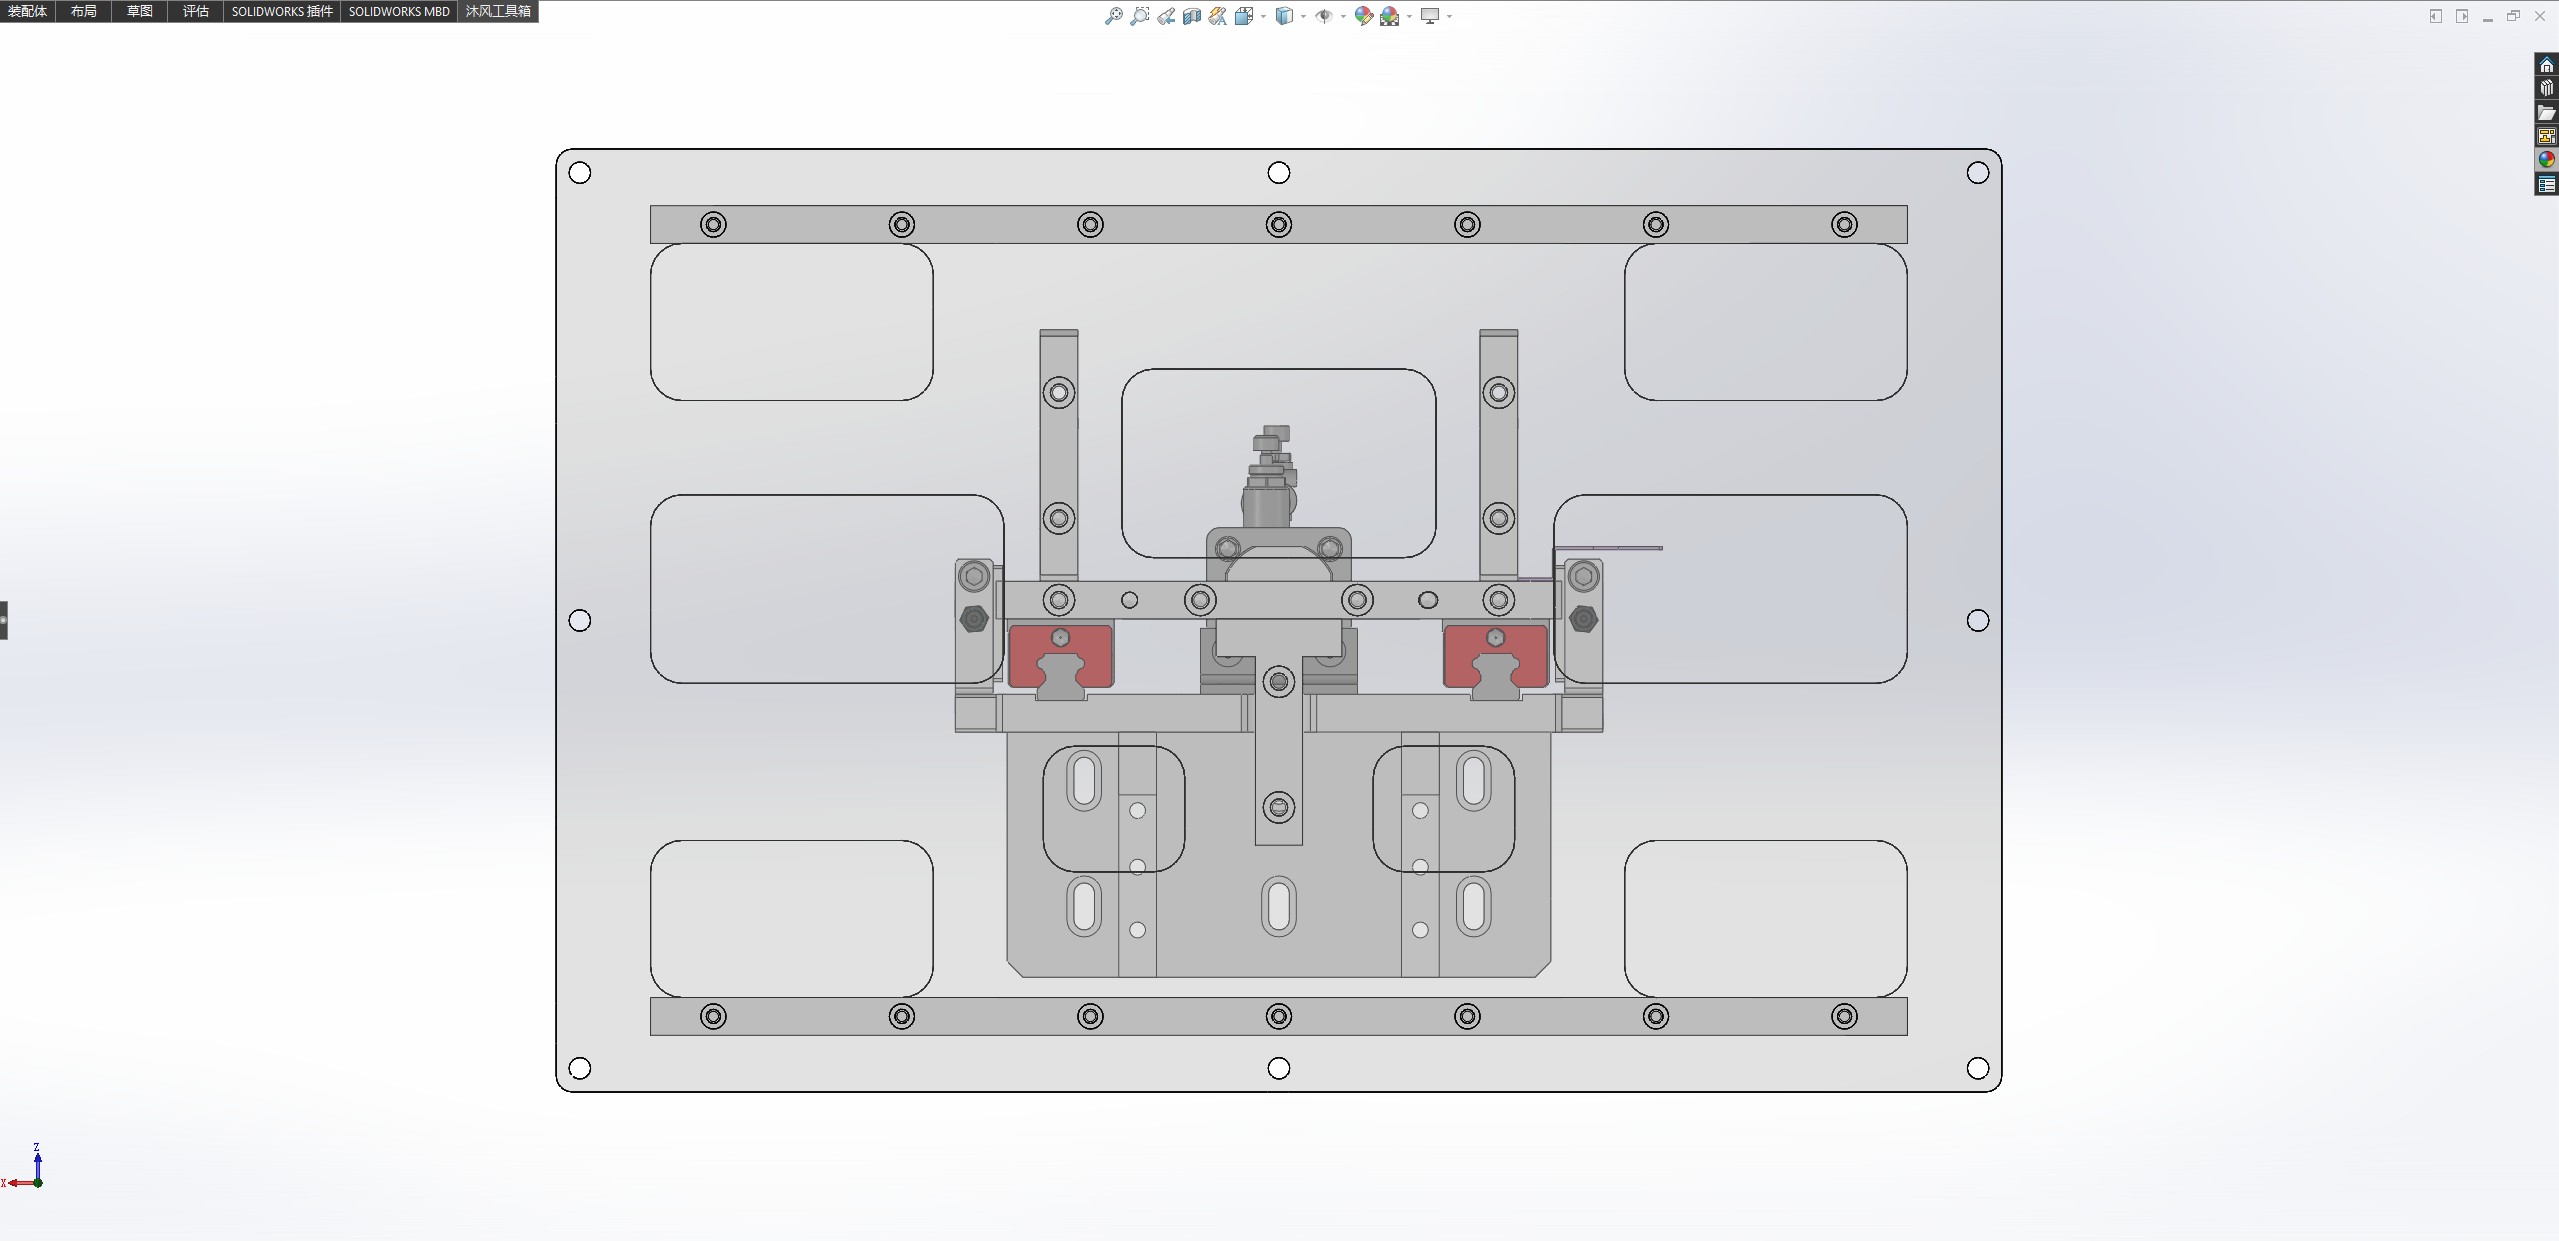
Task: Expand Hide/Show Items dropdown arrow
Action: pos(1342,16)
